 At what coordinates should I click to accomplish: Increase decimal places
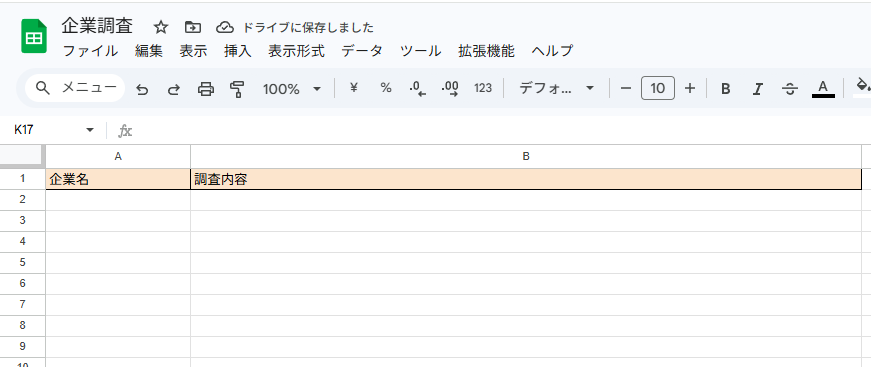pos(450,89)
